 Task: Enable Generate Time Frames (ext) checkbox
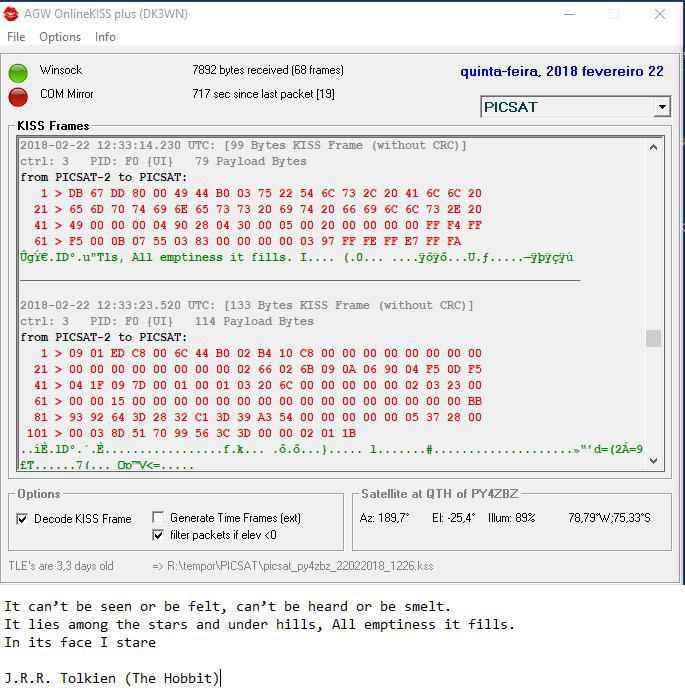[158, 517]
